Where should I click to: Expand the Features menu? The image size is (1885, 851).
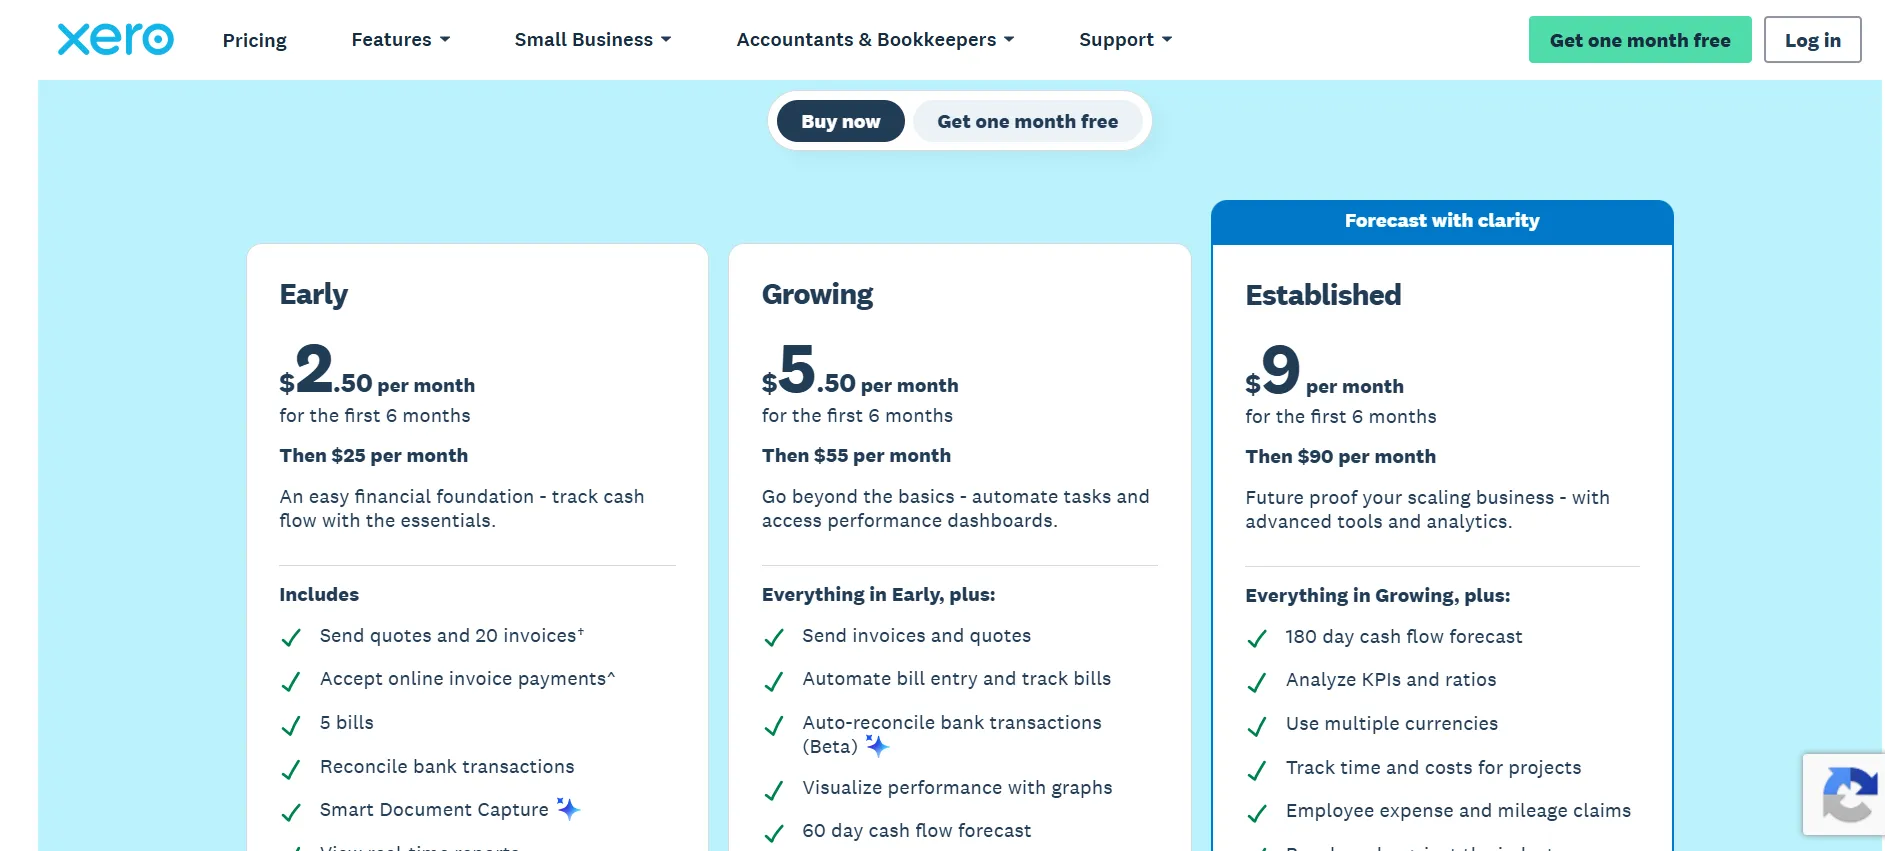[401, 39]
